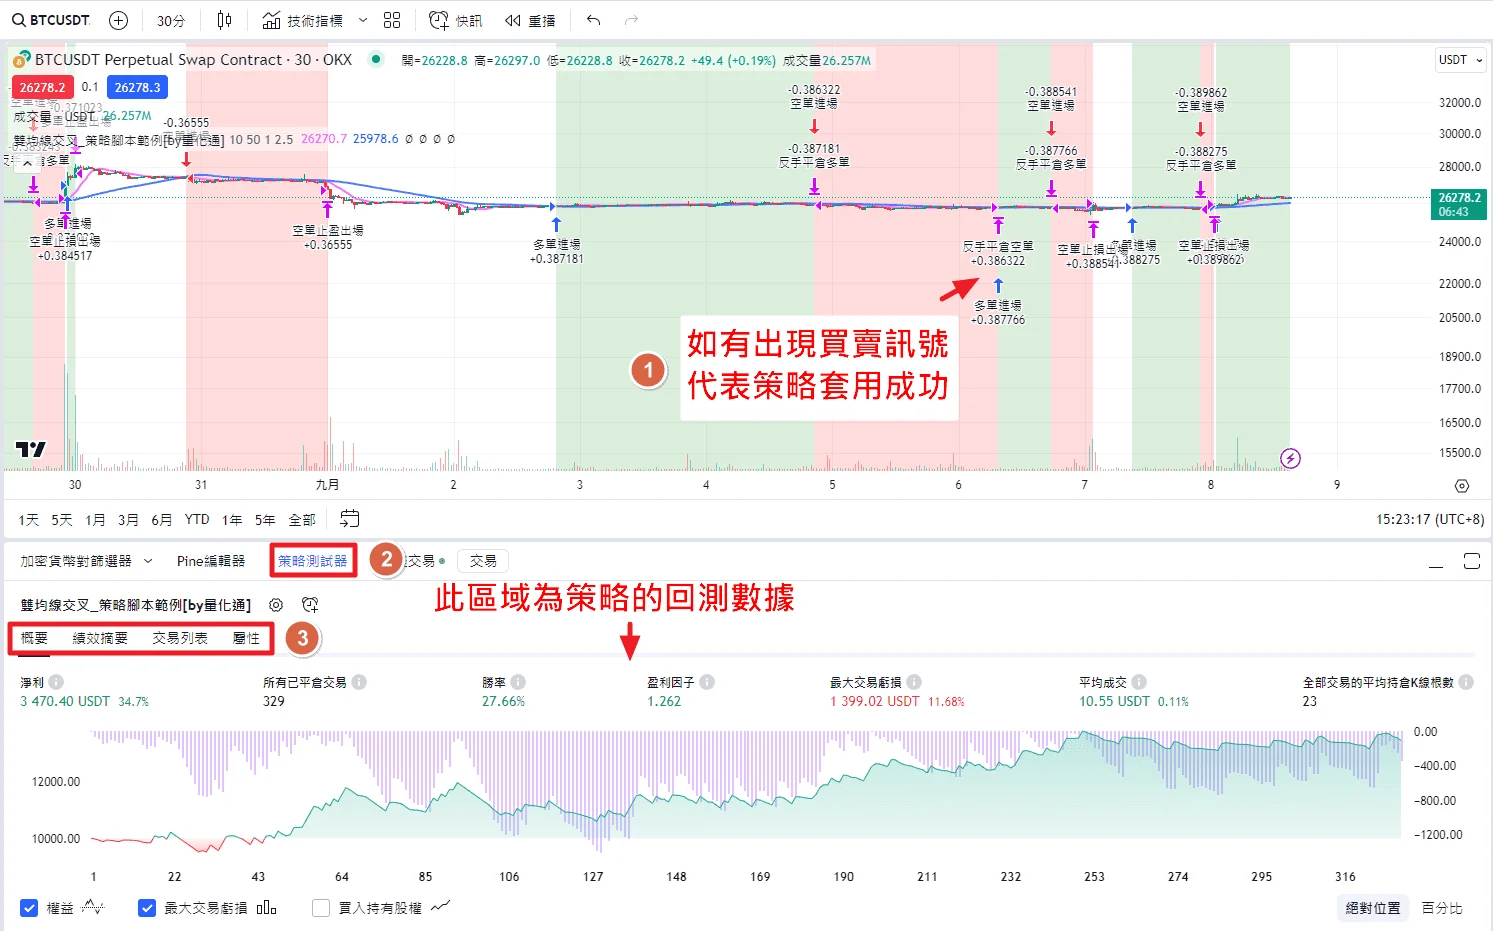1493x931 pixels.
Task: Click the TradingView logo
Action: tap(31, 450)
